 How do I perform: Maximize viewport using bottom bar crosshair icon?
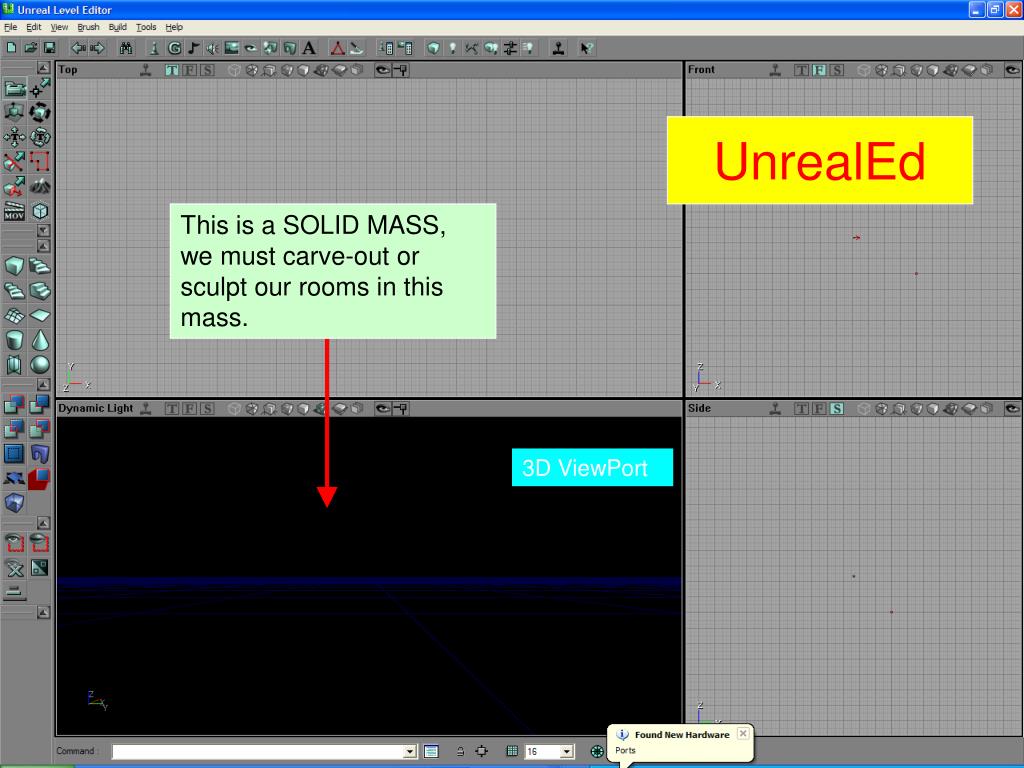(481, 751)
